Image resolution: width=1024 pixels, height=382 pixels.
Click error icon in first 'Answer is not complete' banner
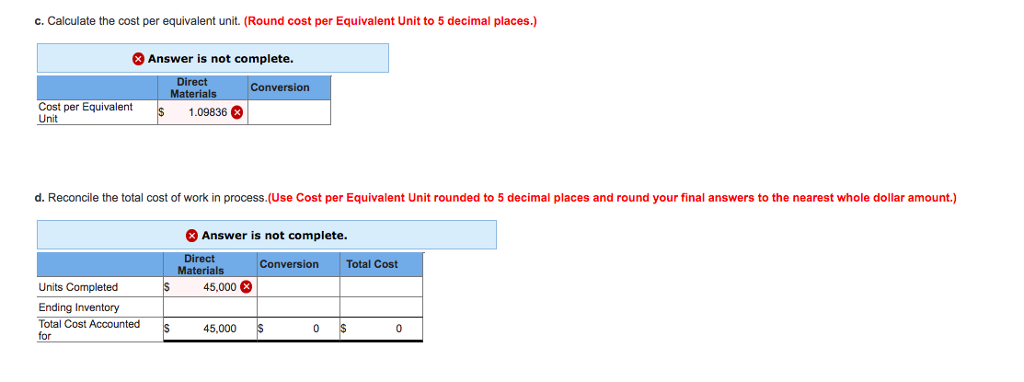pos(138,59)
